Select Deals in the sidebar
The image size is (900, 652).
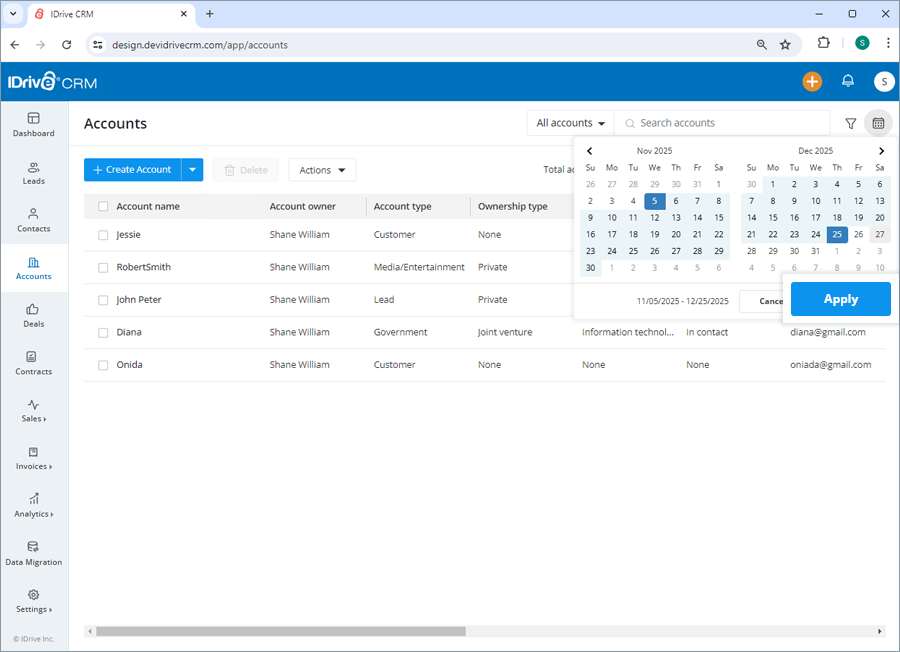(x=33, y=317)
